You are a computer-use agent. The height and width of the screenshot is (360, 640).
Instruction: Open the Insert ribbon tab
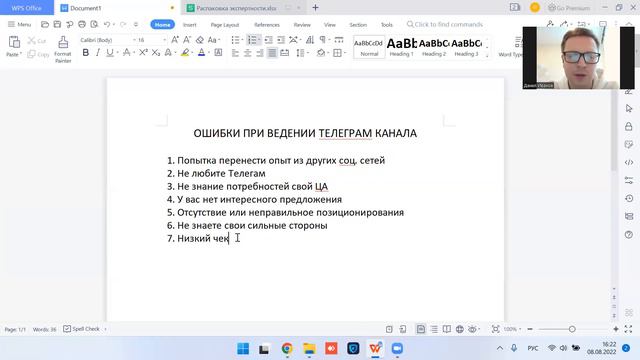point(189,25)
